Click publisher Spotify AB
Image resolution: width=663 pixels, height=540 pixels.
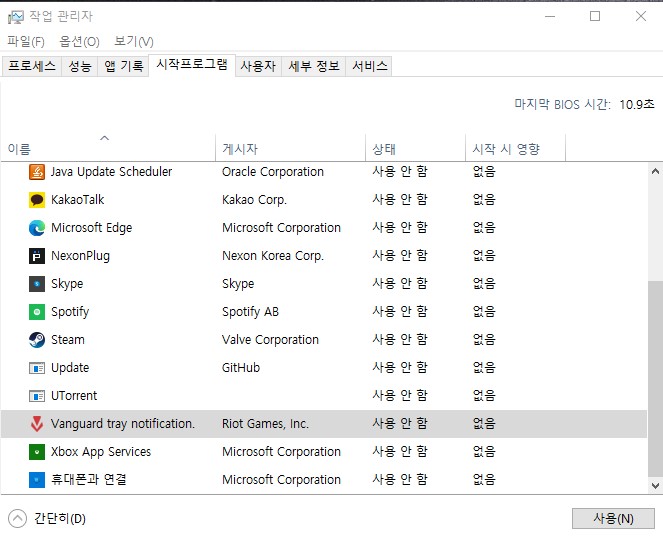tap(250, 312)
